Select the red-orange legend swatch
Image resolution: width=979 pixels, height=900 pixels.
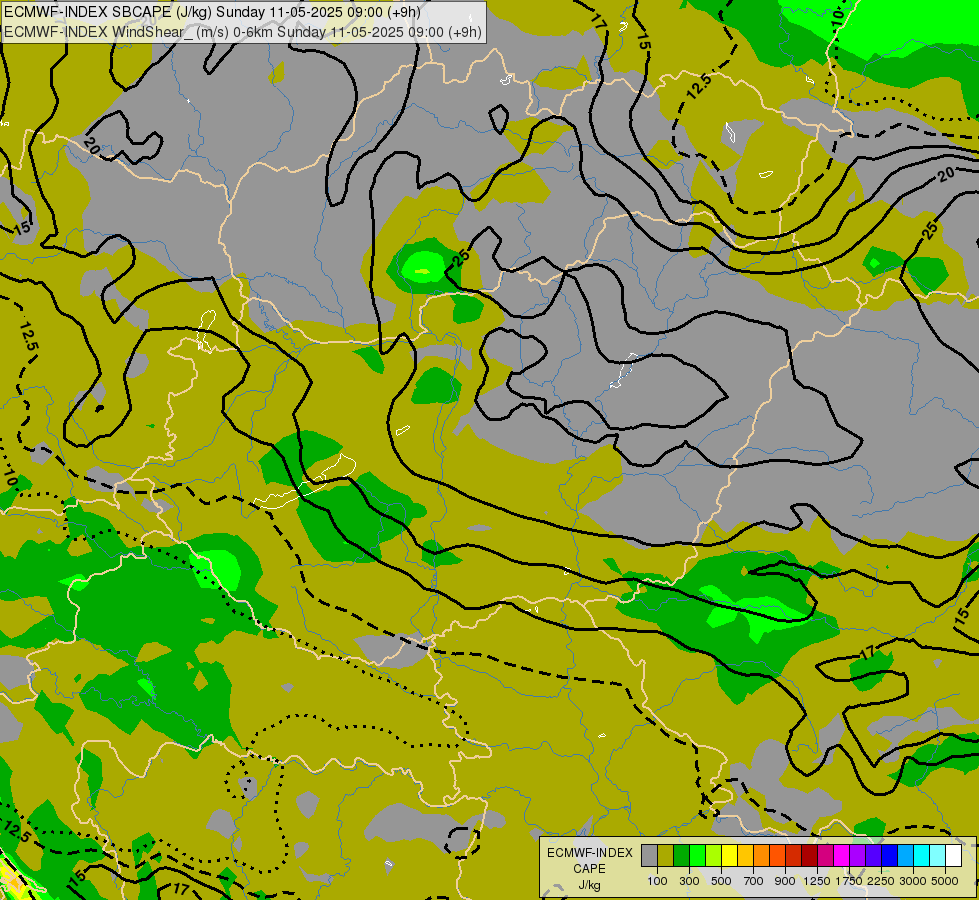(777, 856)
